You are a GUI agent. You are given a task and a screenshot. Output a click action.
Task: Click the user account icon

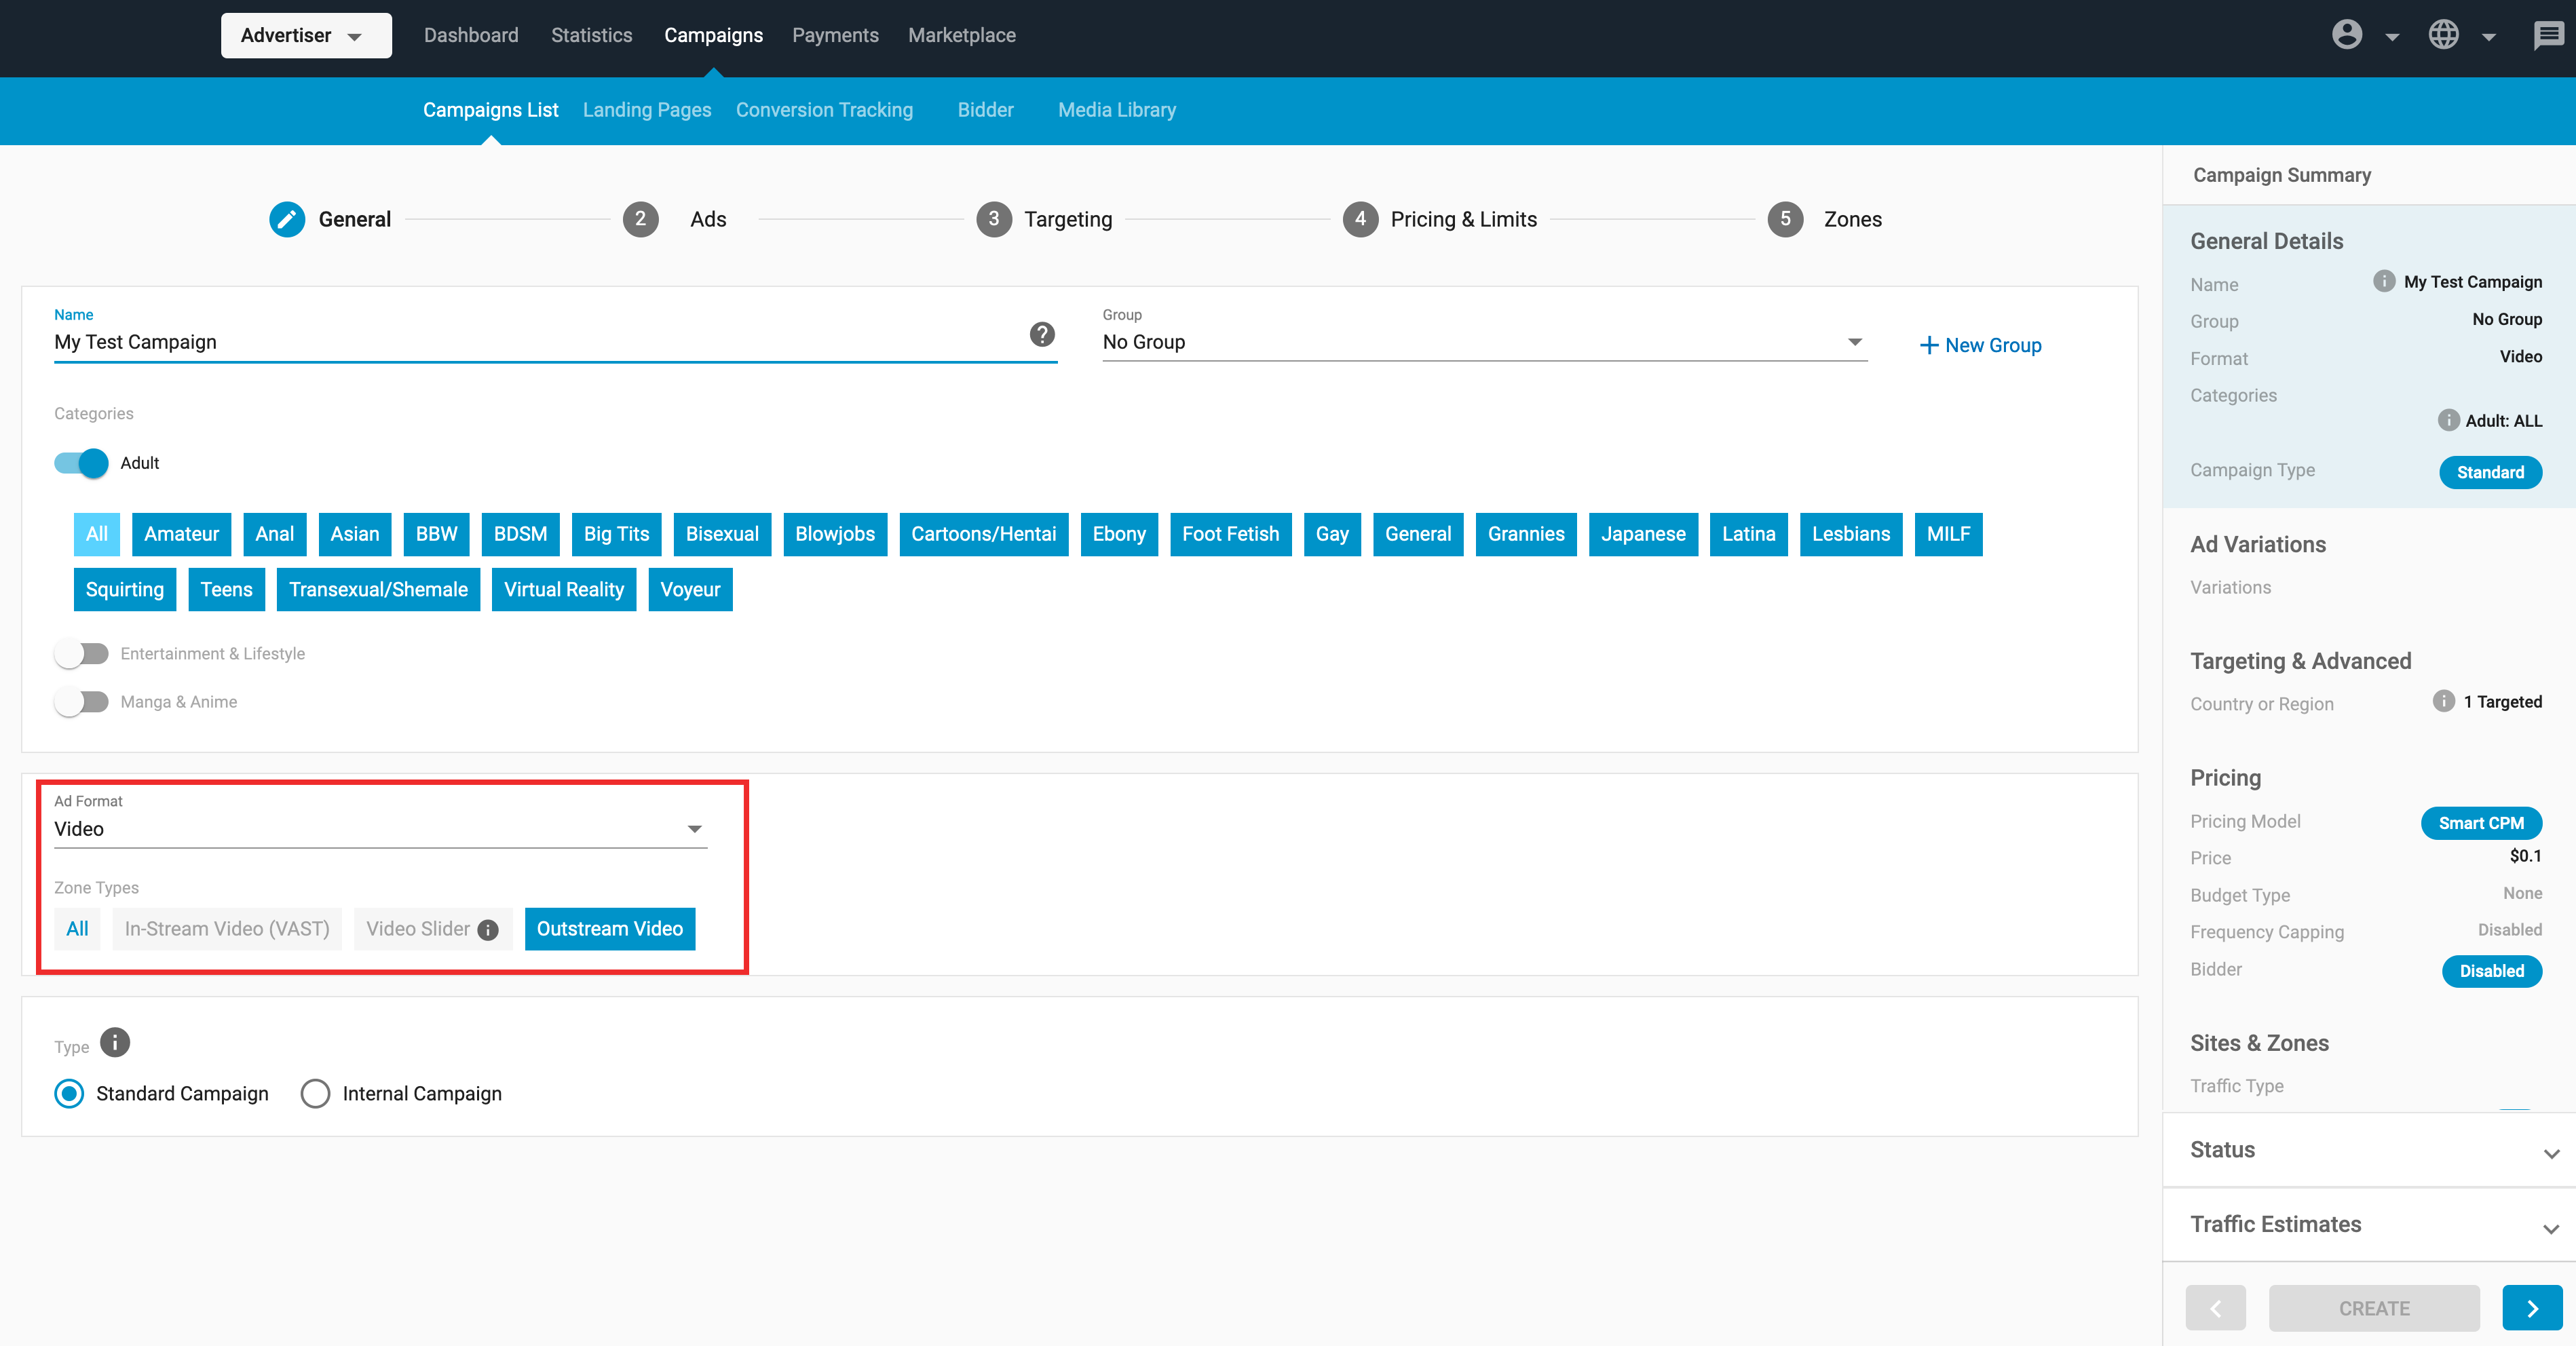[2346, 35]
